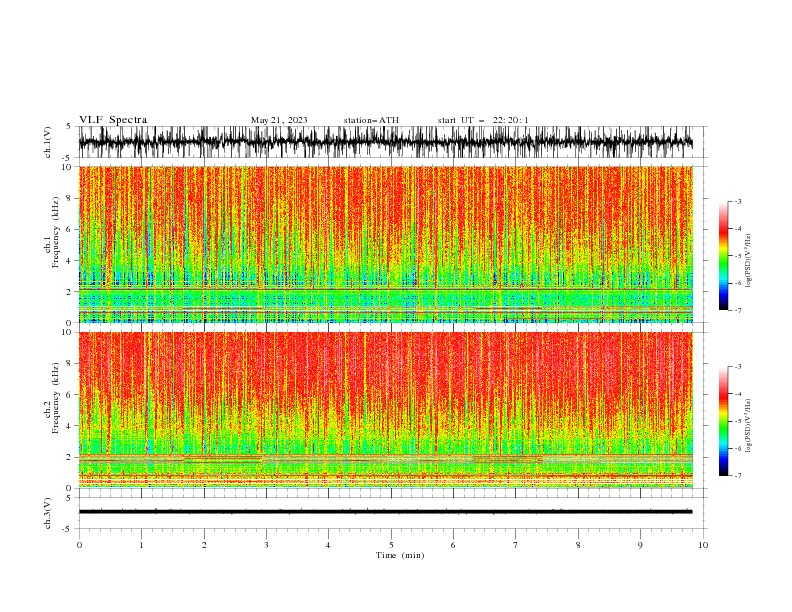Click the ch.2 spectrogram color bar
This screenshot has width=792, height=612.
[723, 421]
